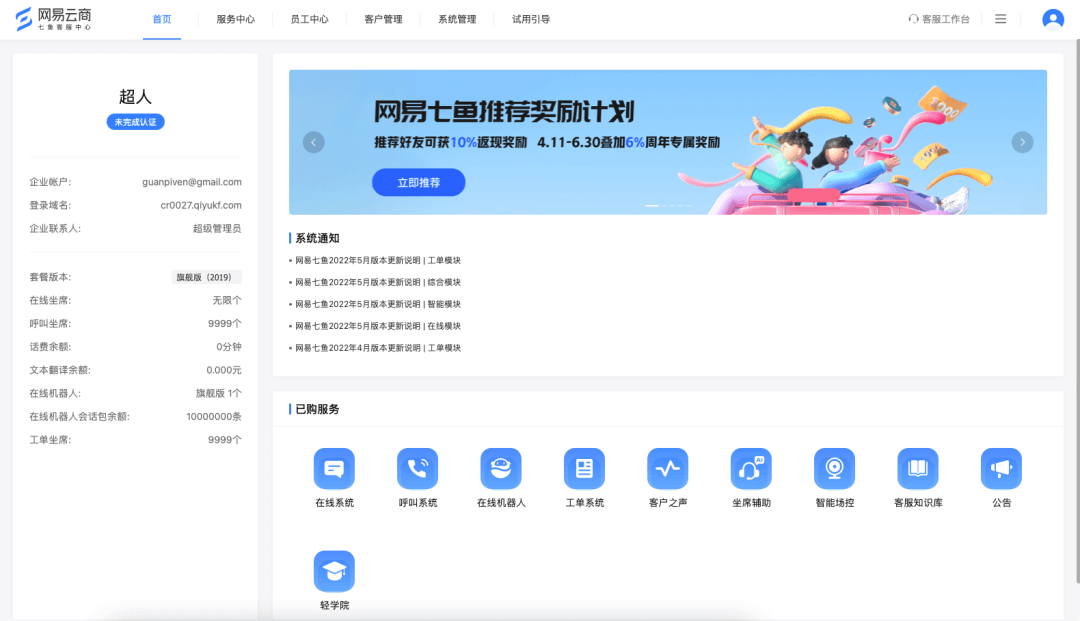Open the 智能场控 webcam icon
The height and width of the screenshot is (621, 1080).
[834, 468]
